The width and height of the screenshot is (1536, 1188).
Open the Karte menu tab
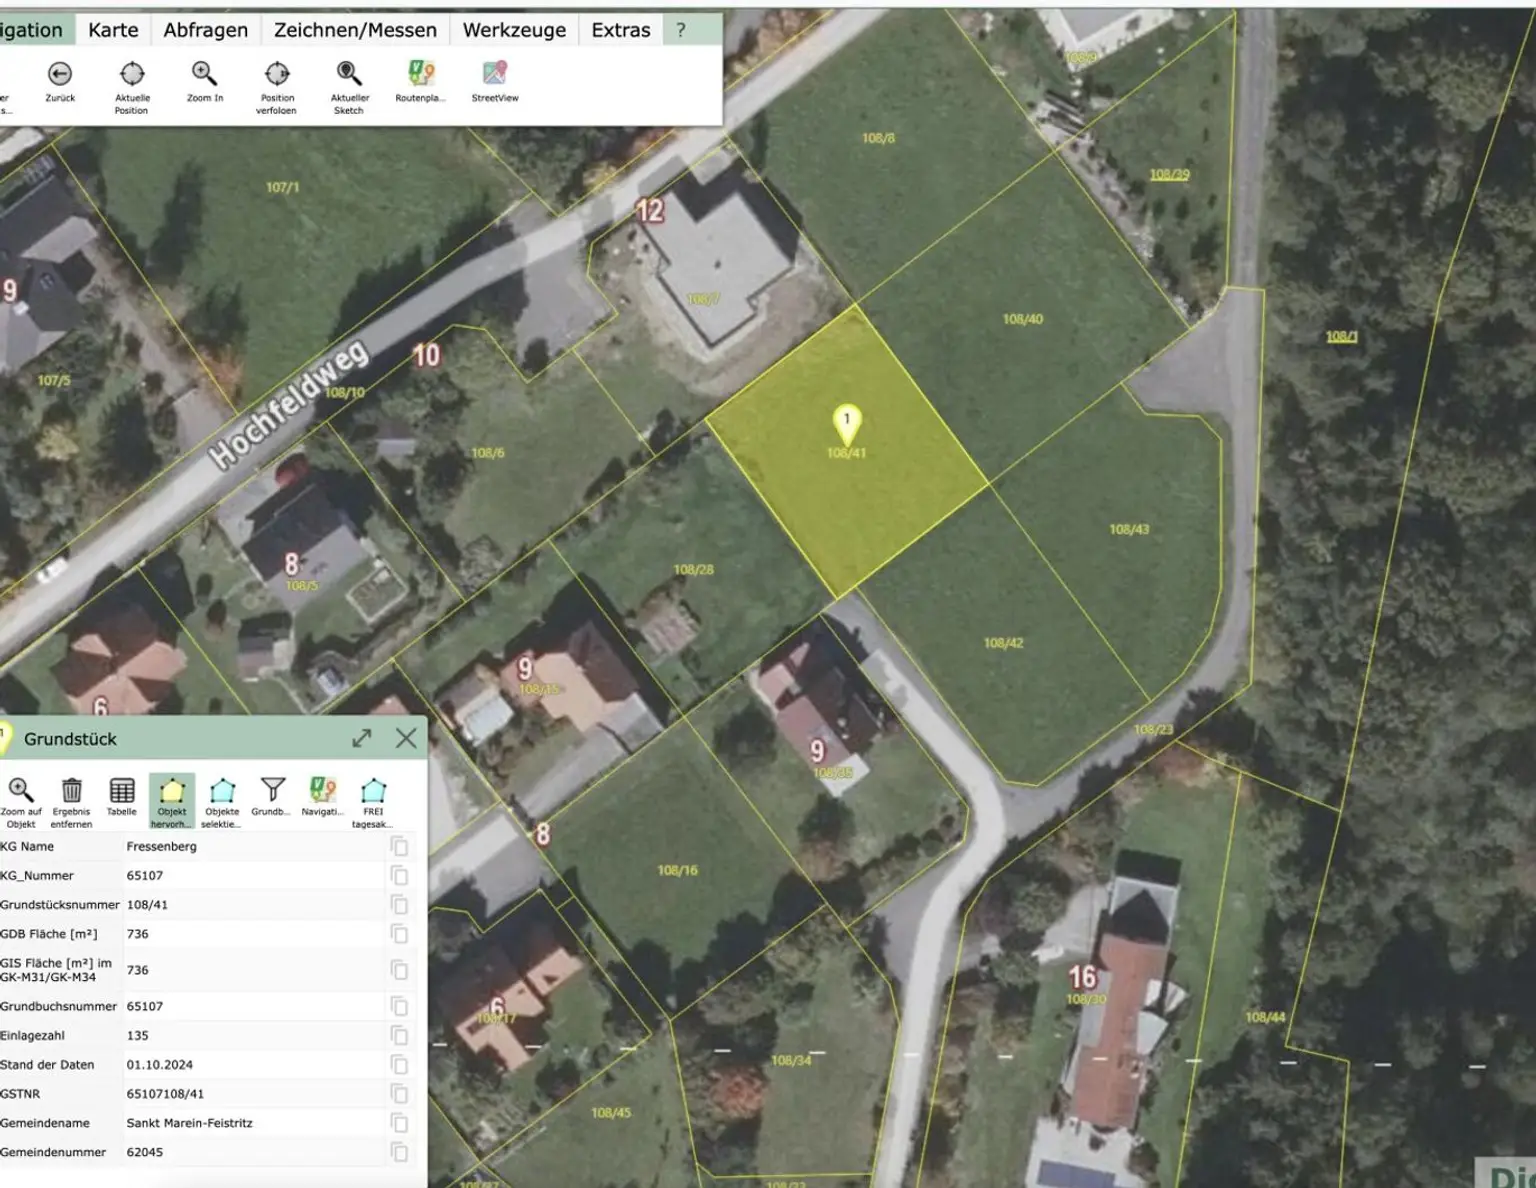coord(113,30)
